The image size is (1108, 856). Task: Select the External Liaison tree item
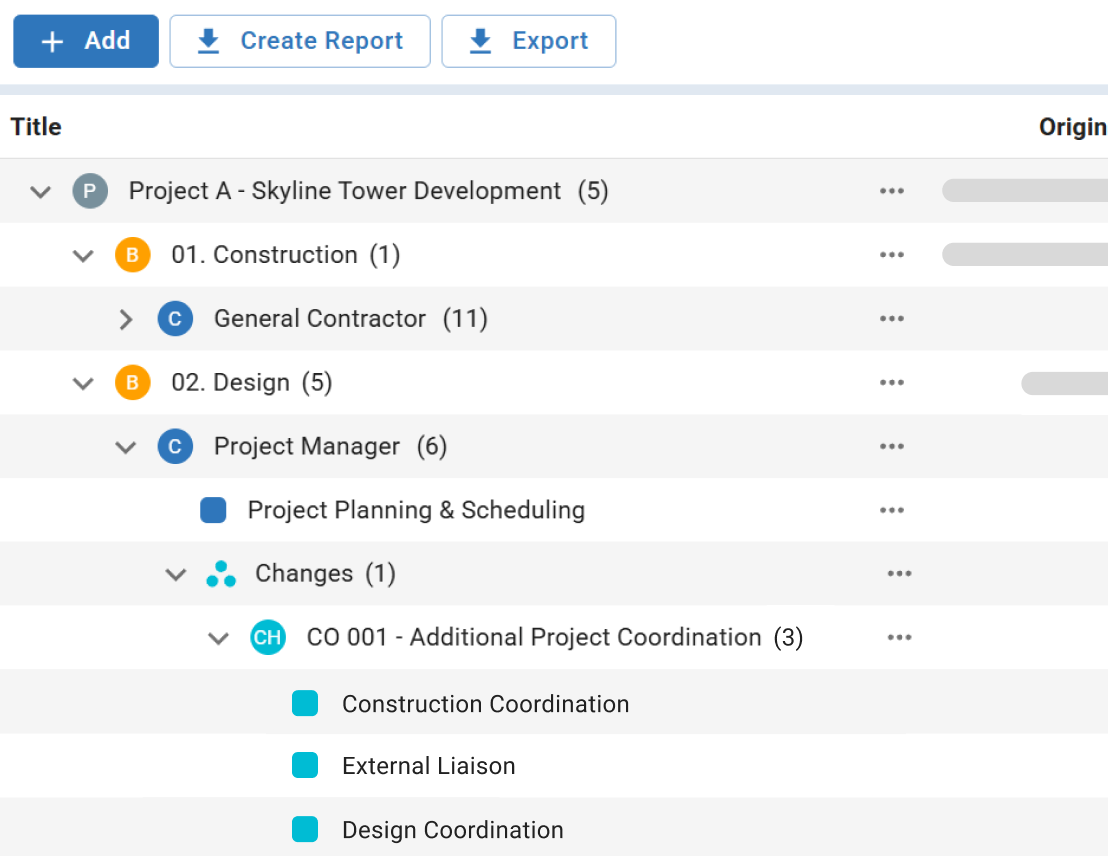pos(428,766)
